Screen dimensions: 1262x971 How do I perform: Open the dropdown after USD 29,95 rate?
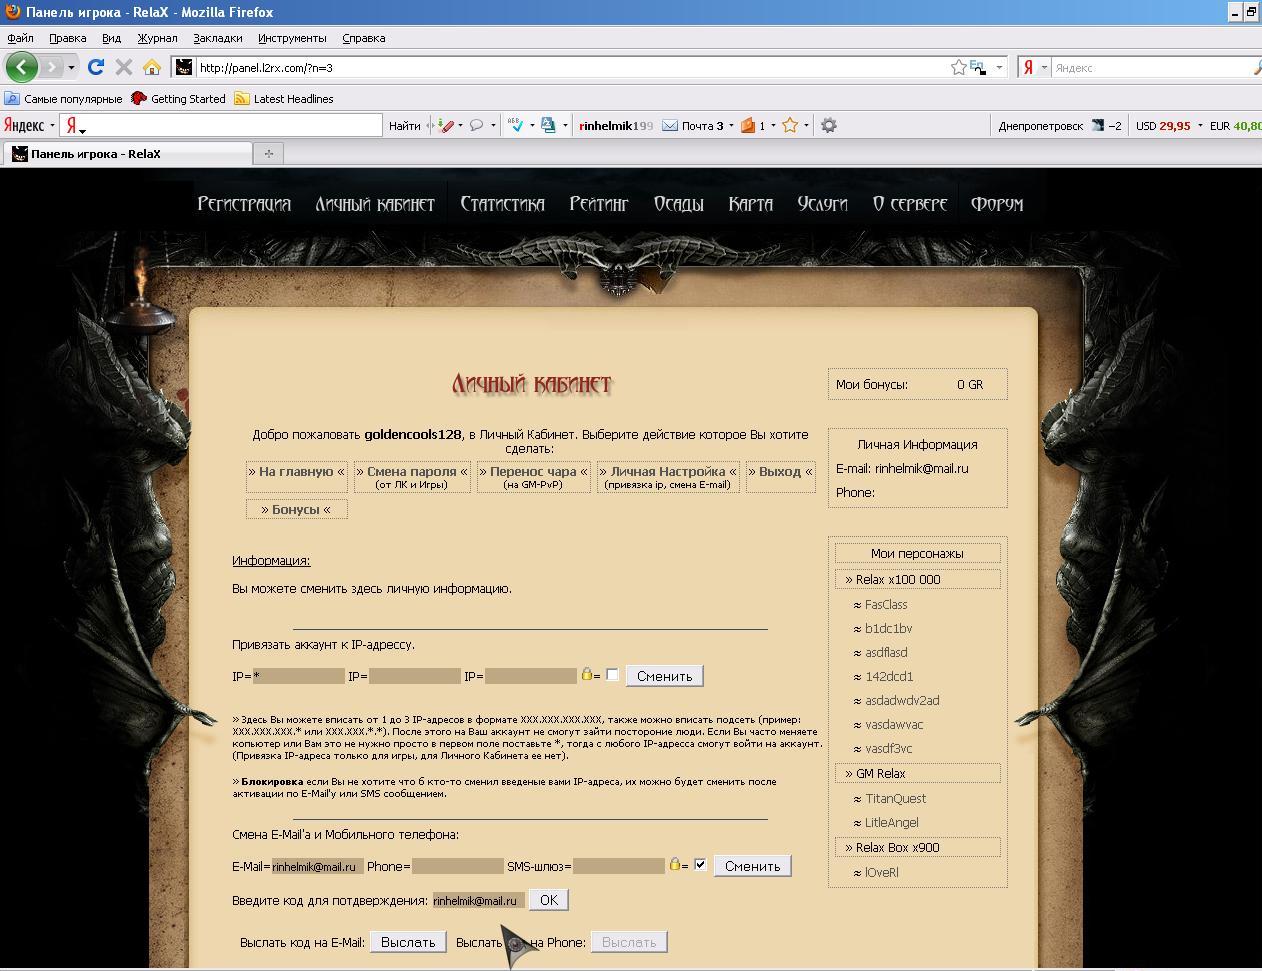1200,126
